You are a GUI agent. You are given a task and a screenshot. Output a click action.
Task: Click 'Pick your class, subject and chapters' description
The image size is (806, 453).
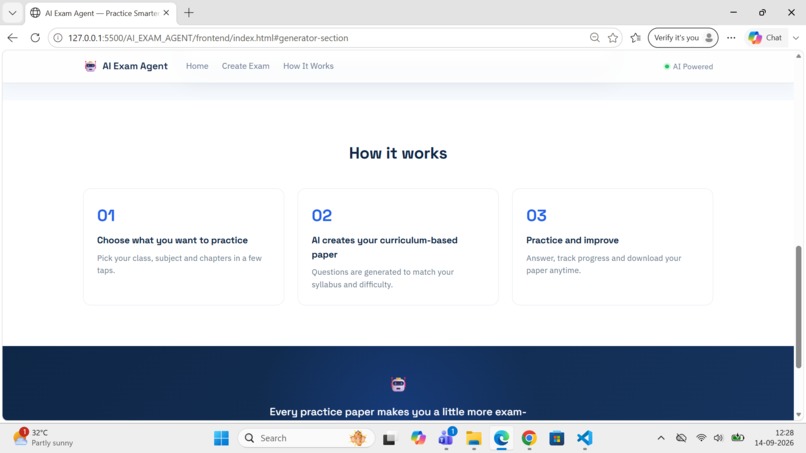(179, 264)
